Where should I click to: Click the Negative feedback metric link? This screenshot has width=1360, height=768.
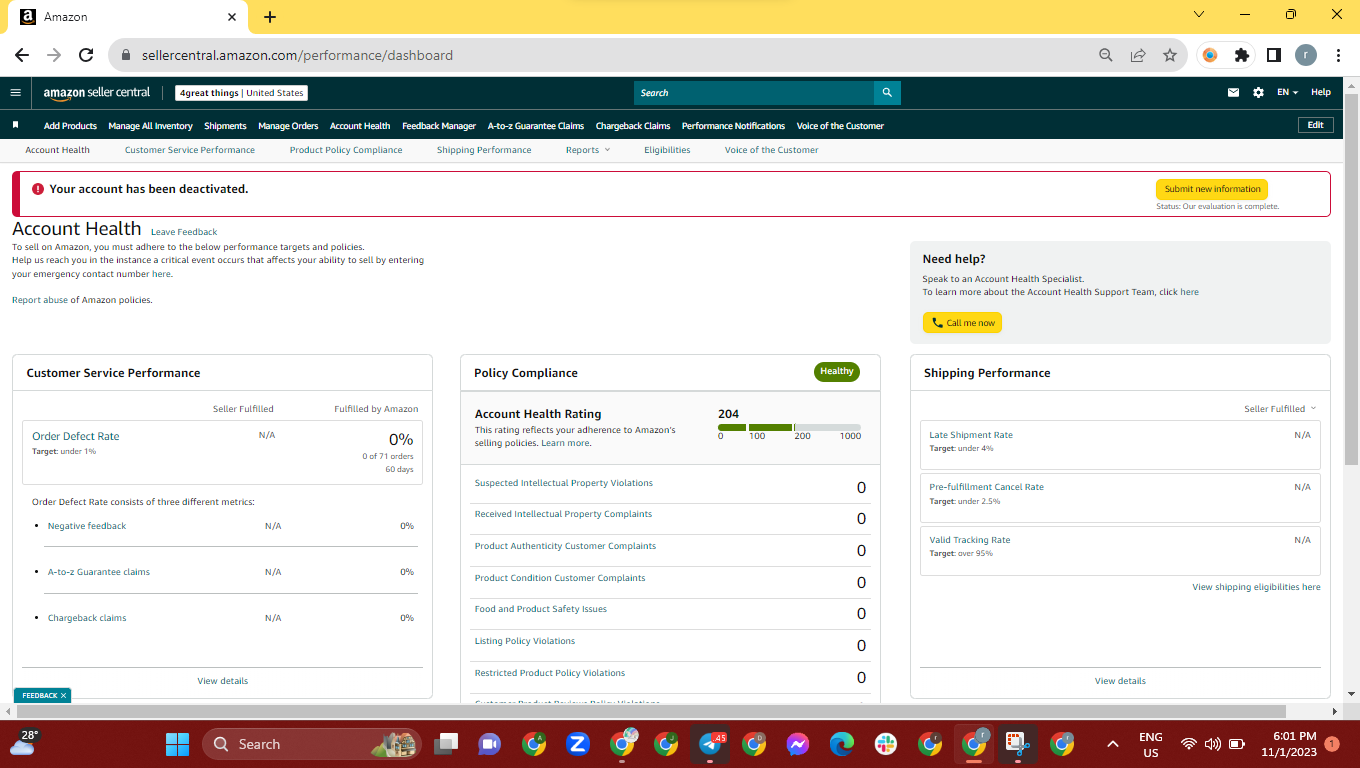[x=87, y=526]
